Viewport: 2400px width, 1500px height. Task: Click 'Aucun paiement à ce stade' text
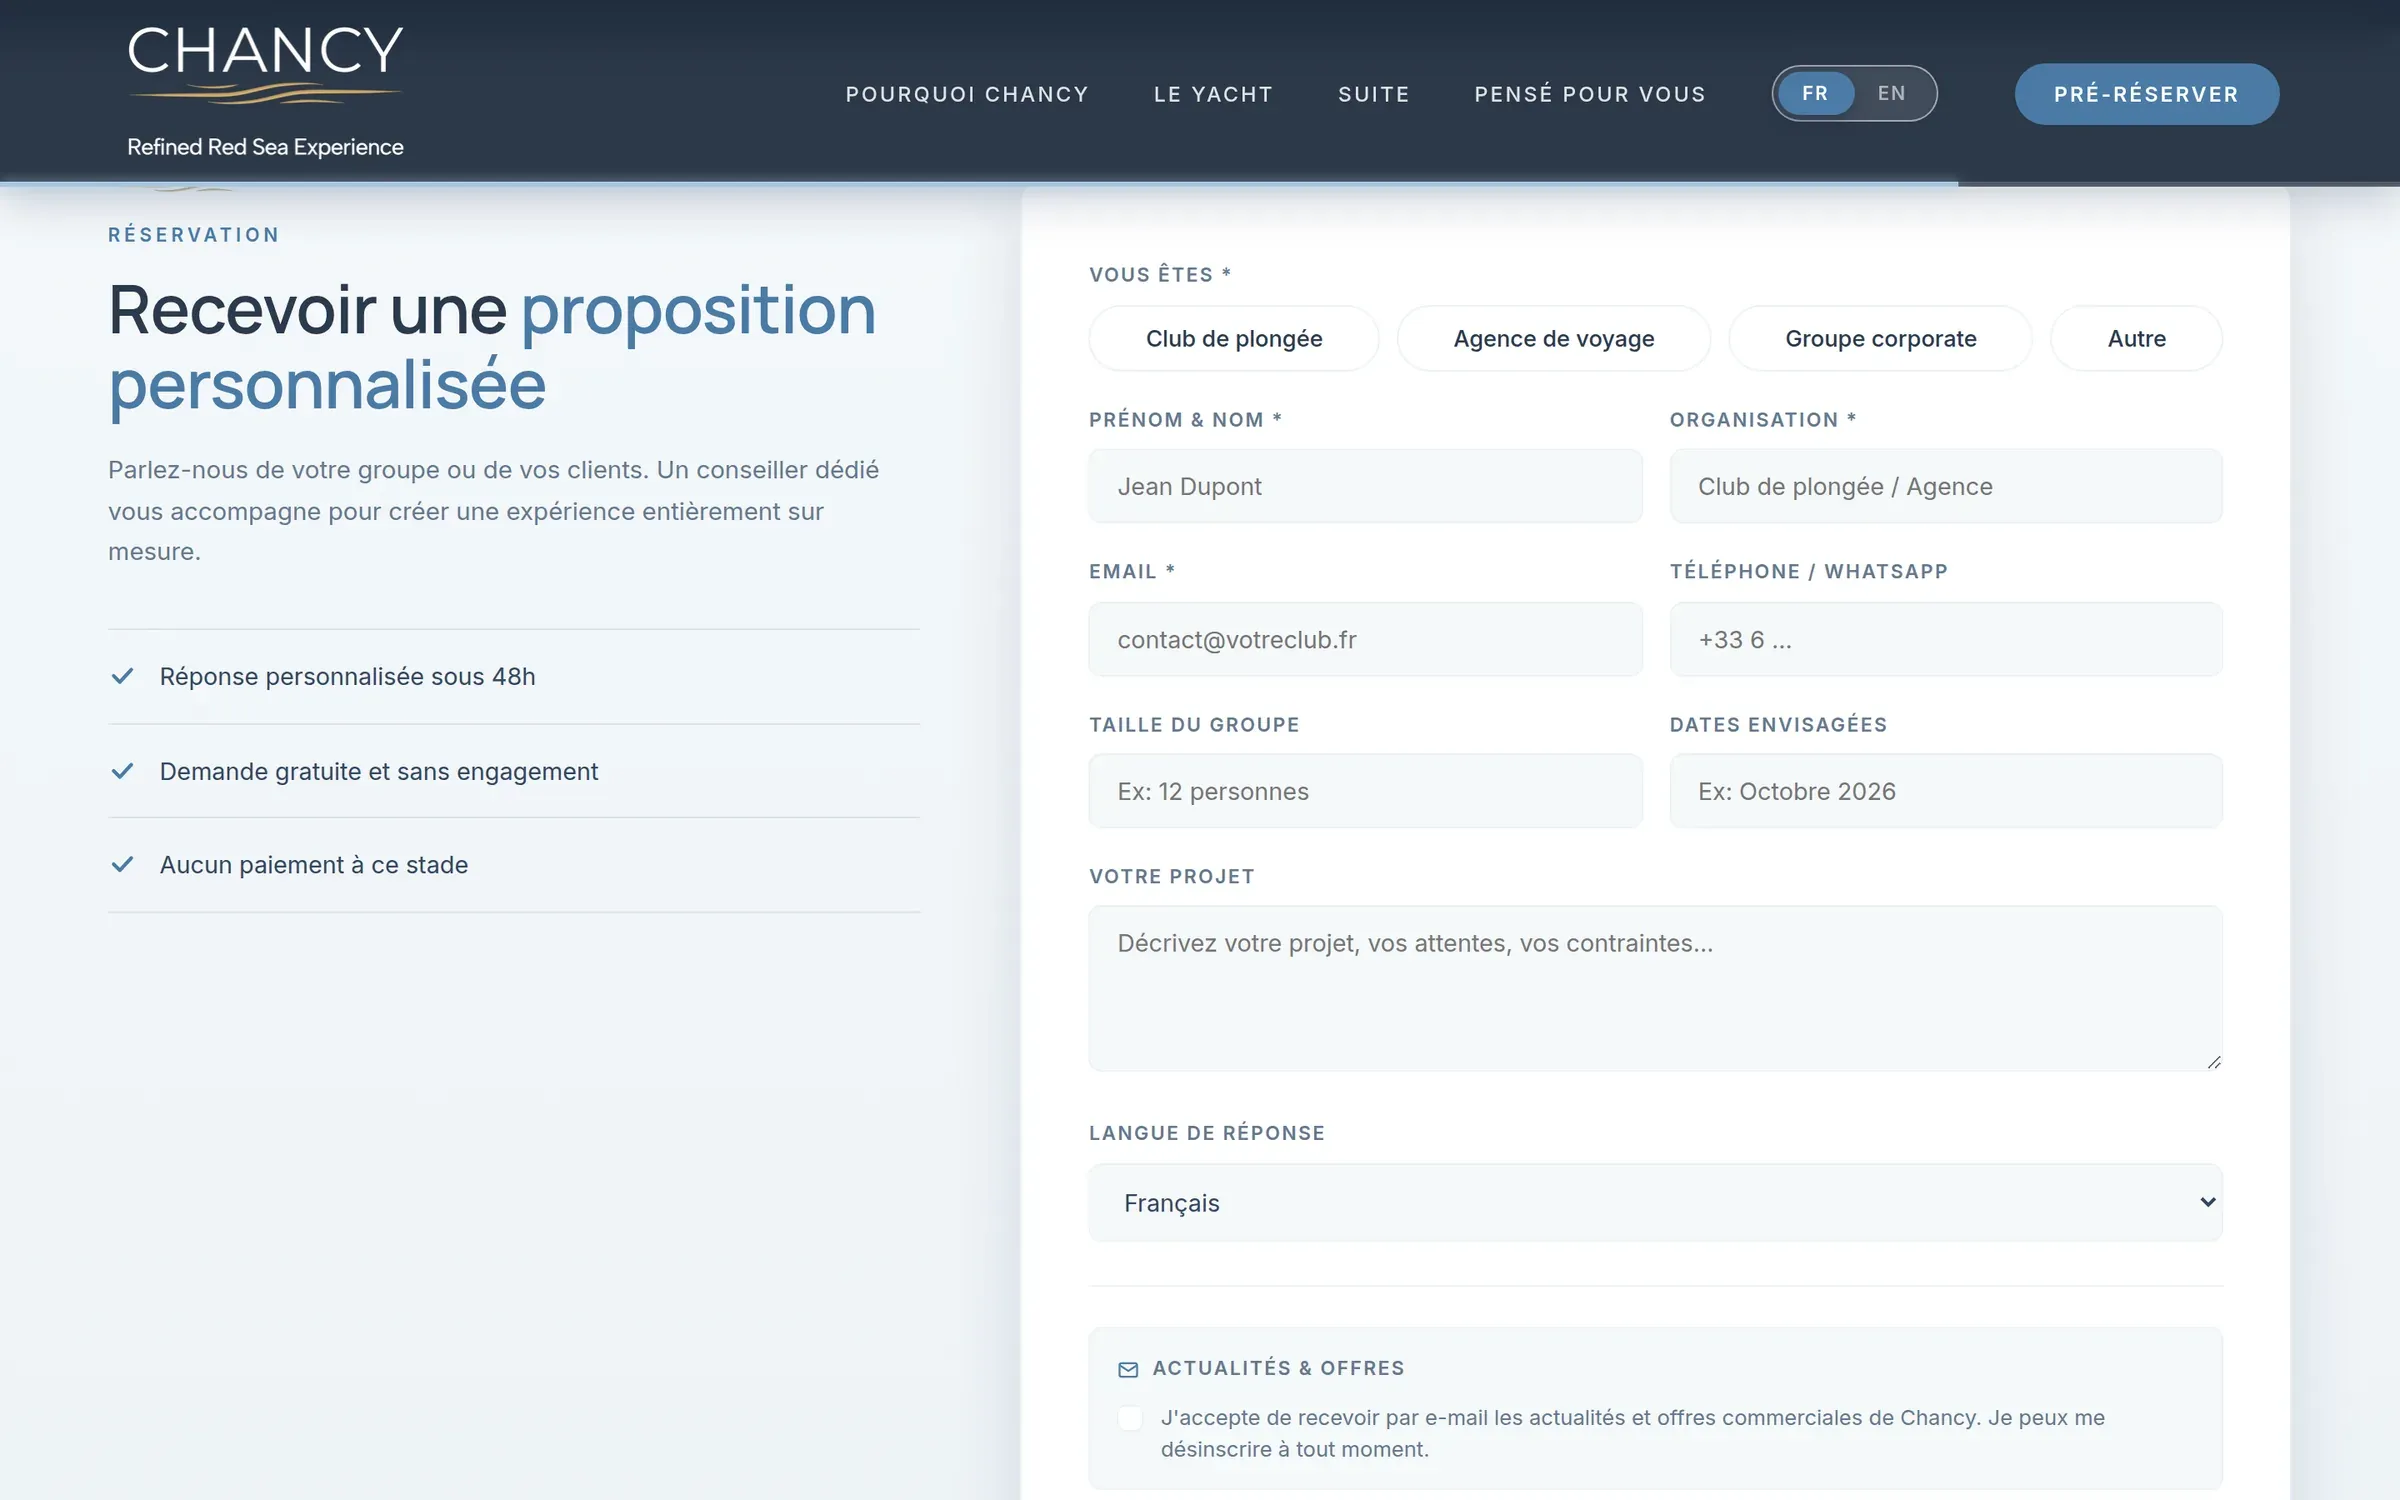314,865
